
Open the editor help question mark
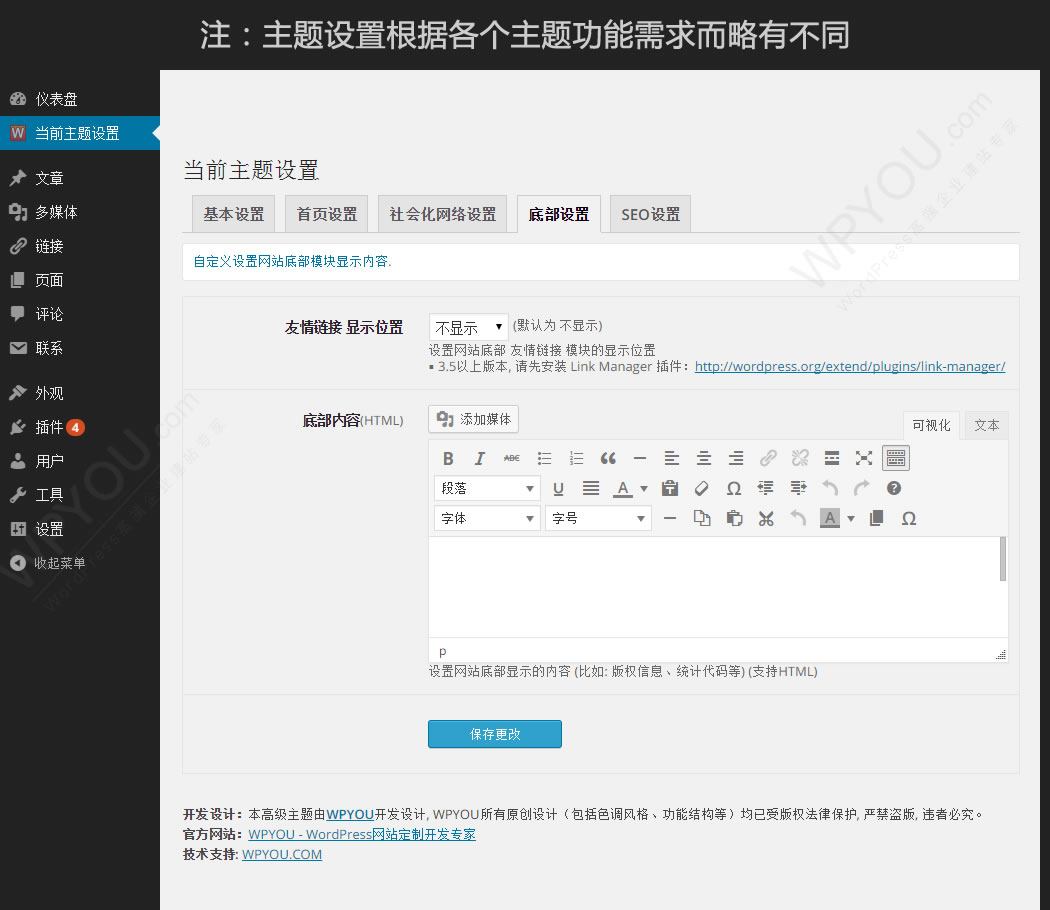click(x=894, y=488)
